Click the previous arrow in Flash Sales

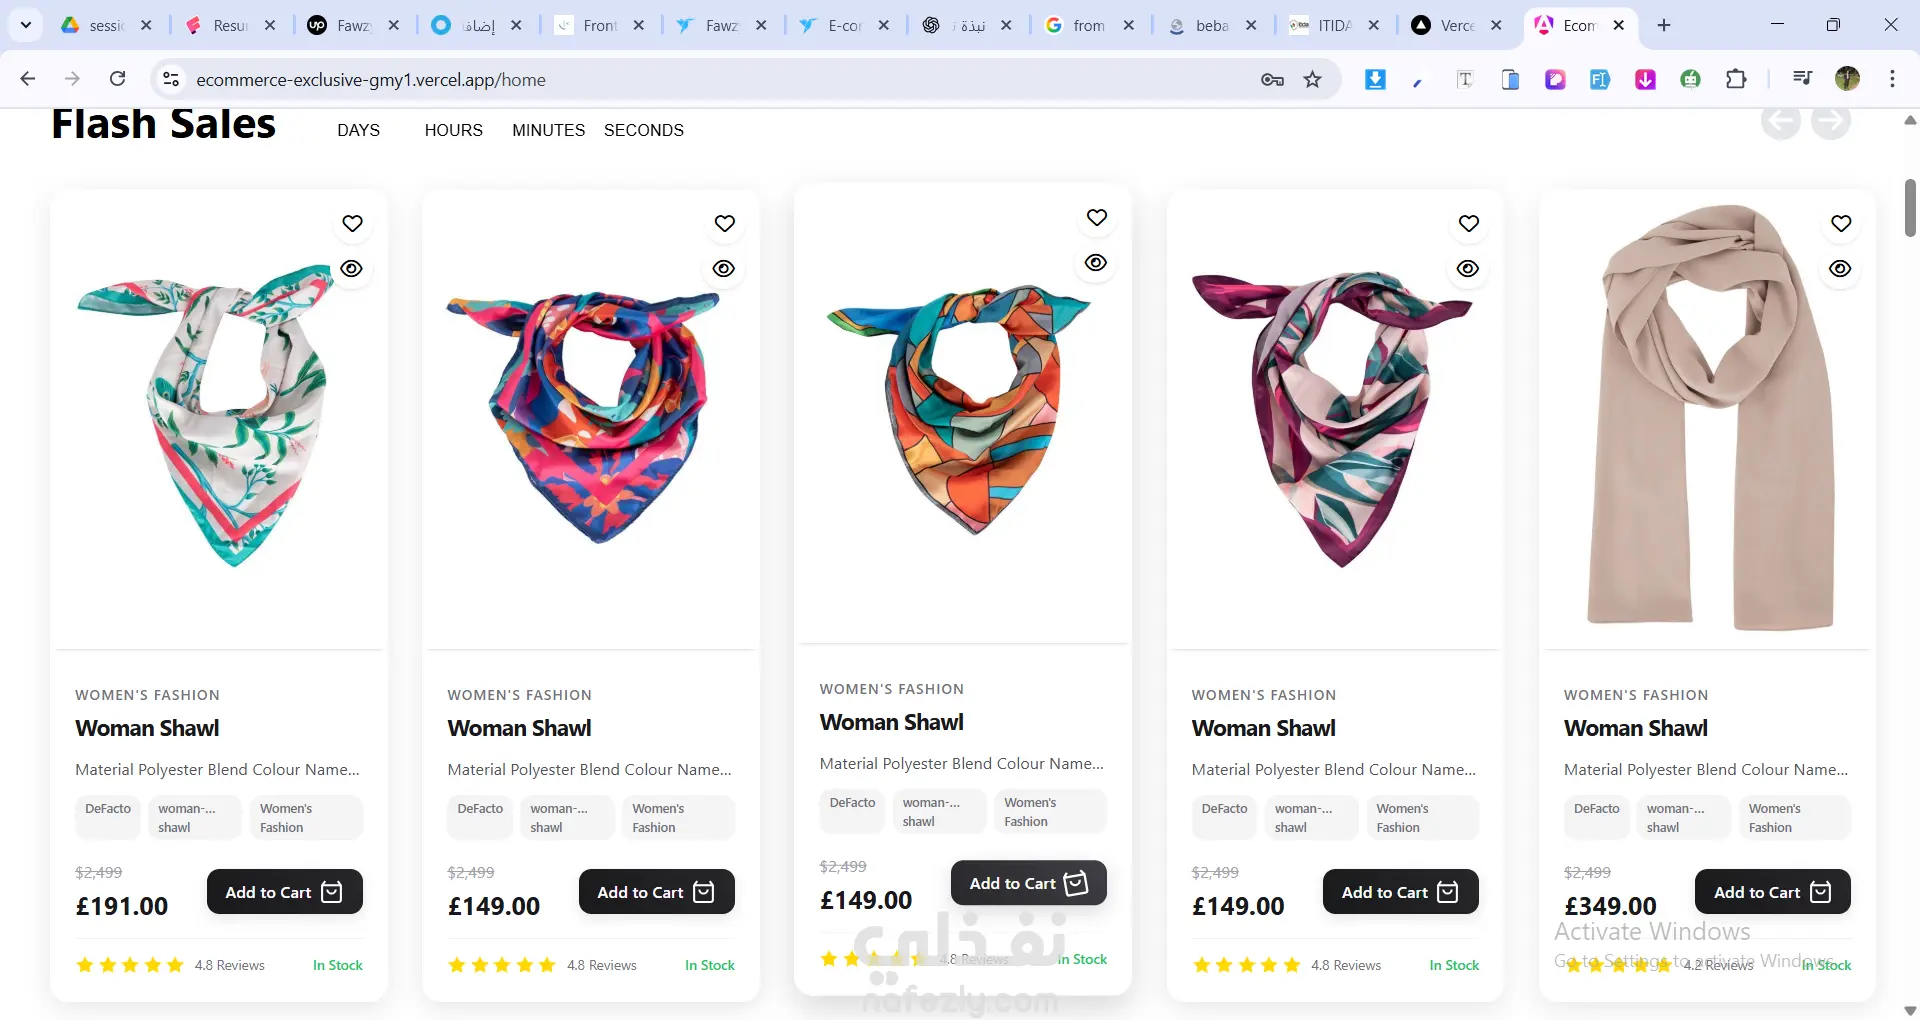pos(1781,122)
